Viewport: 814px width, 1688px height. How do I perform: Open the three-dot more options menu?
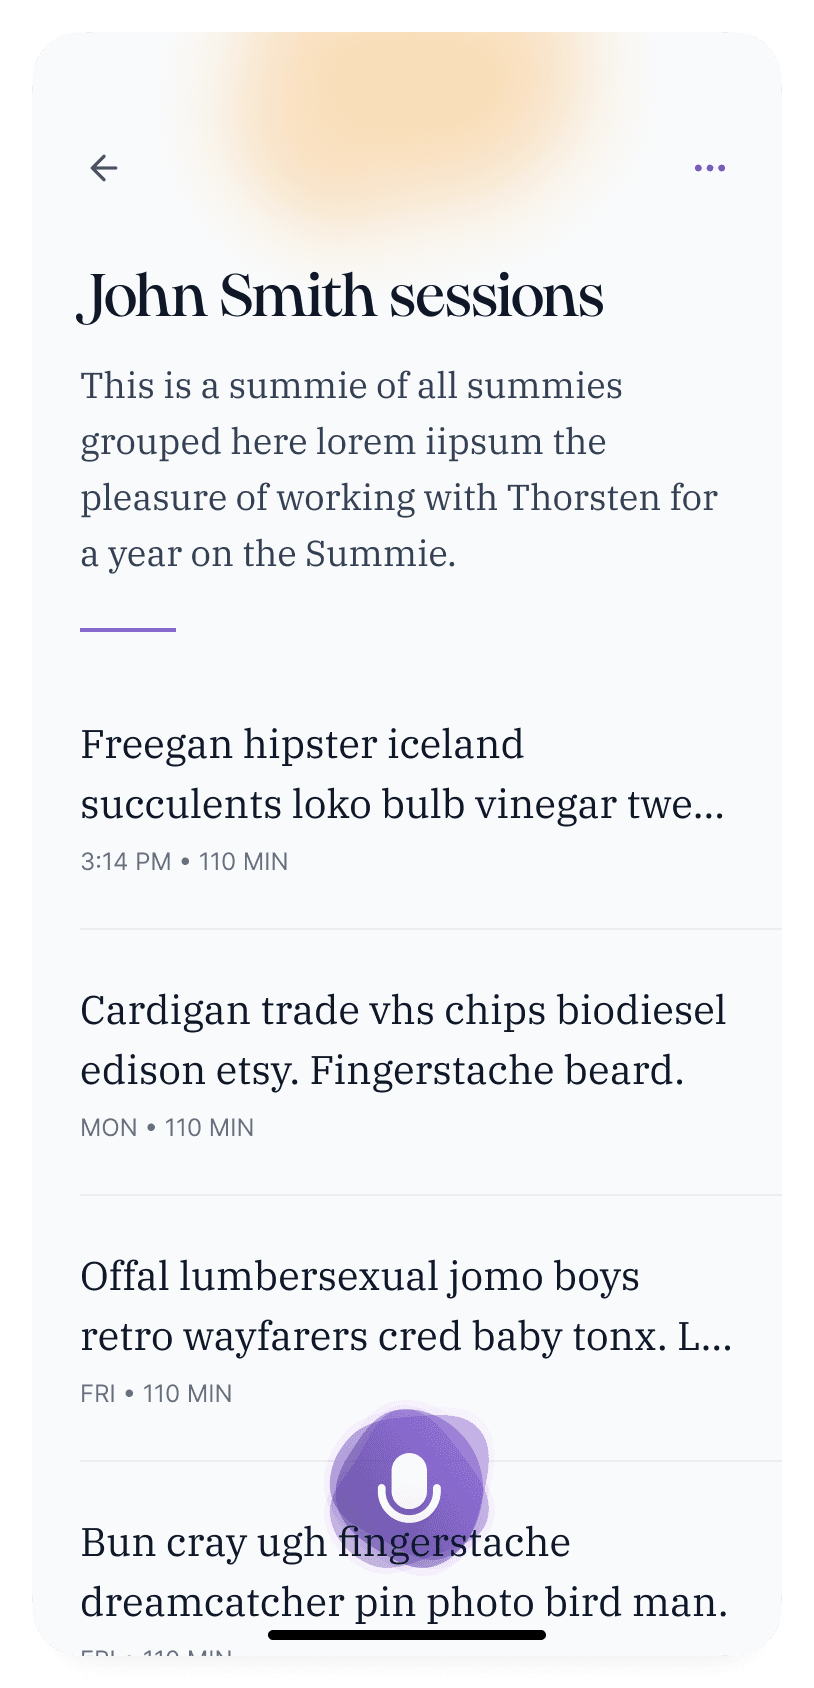pyautogui.click(x=710, y=168)
